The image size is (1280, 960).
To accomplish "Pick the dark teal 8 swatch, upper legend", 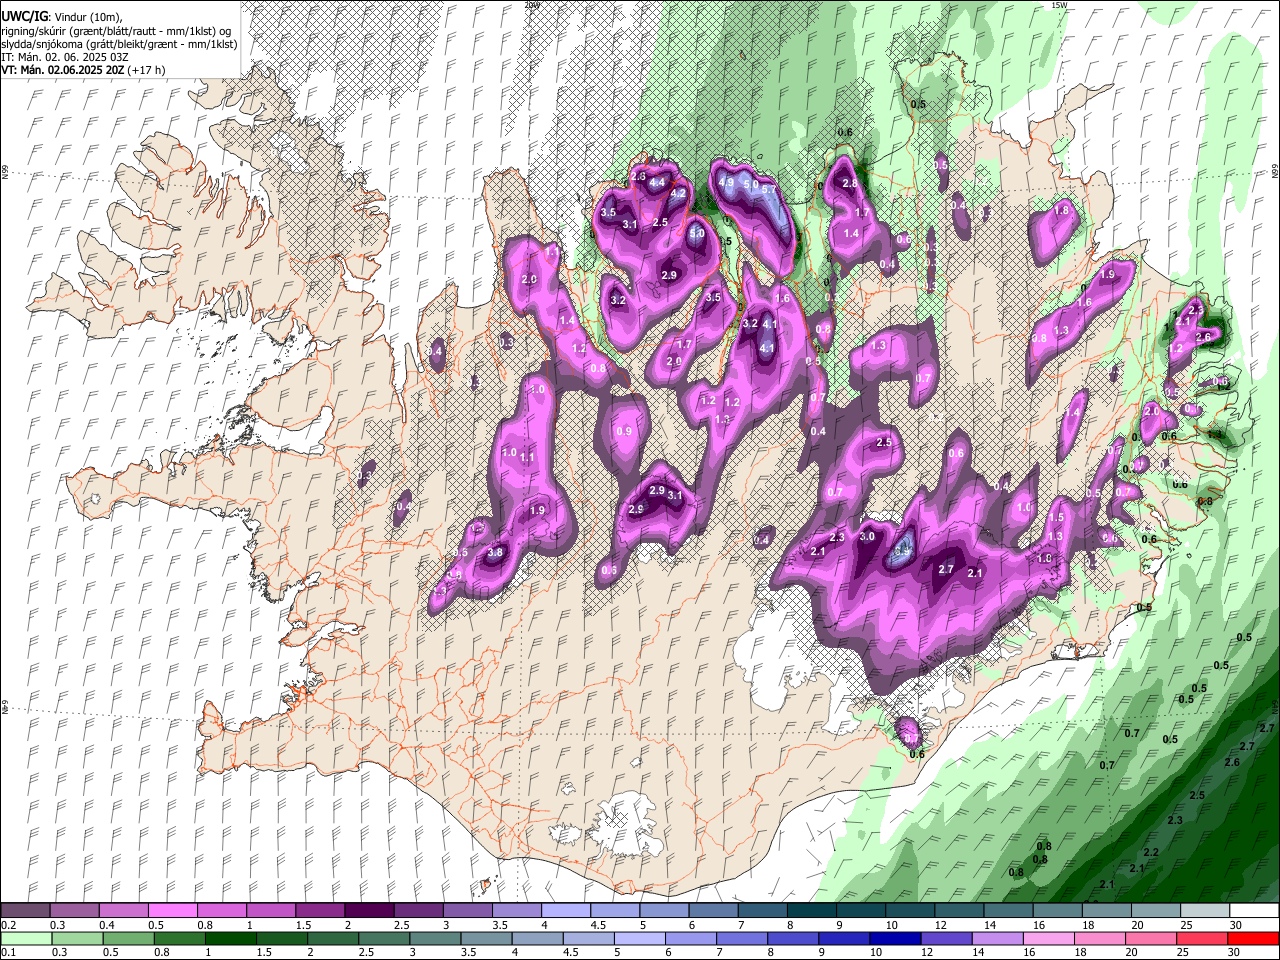I will [811, 910].
